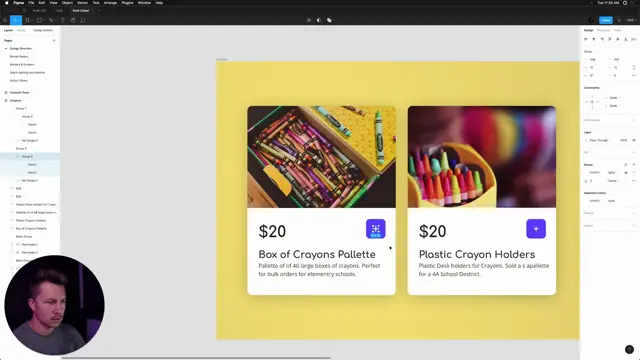Click the Border Radius page
This screenshot has height=360, width=640.
(19, 56)
